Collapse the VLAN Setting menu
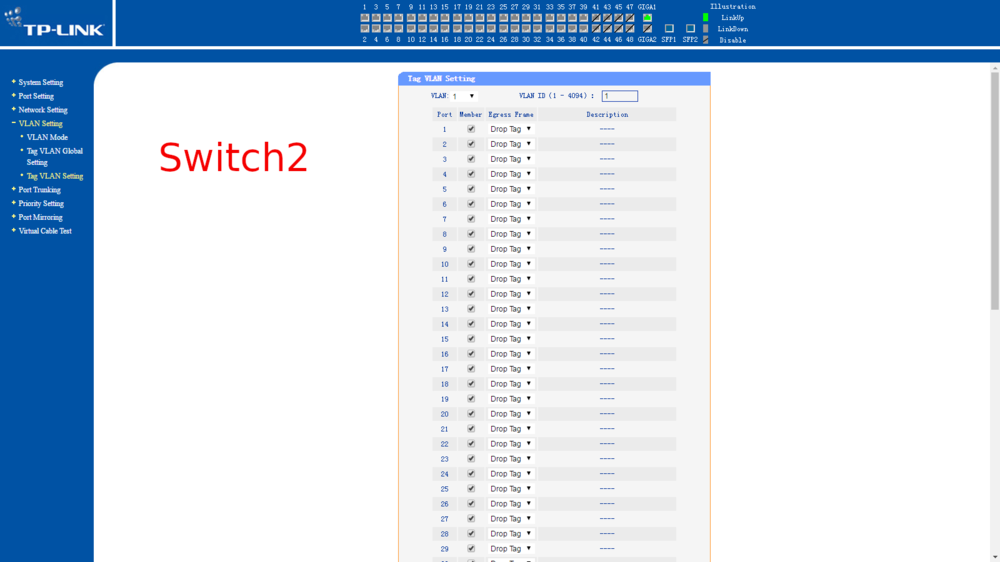This screenshot has width=1000, height=562. pos(40,124)
